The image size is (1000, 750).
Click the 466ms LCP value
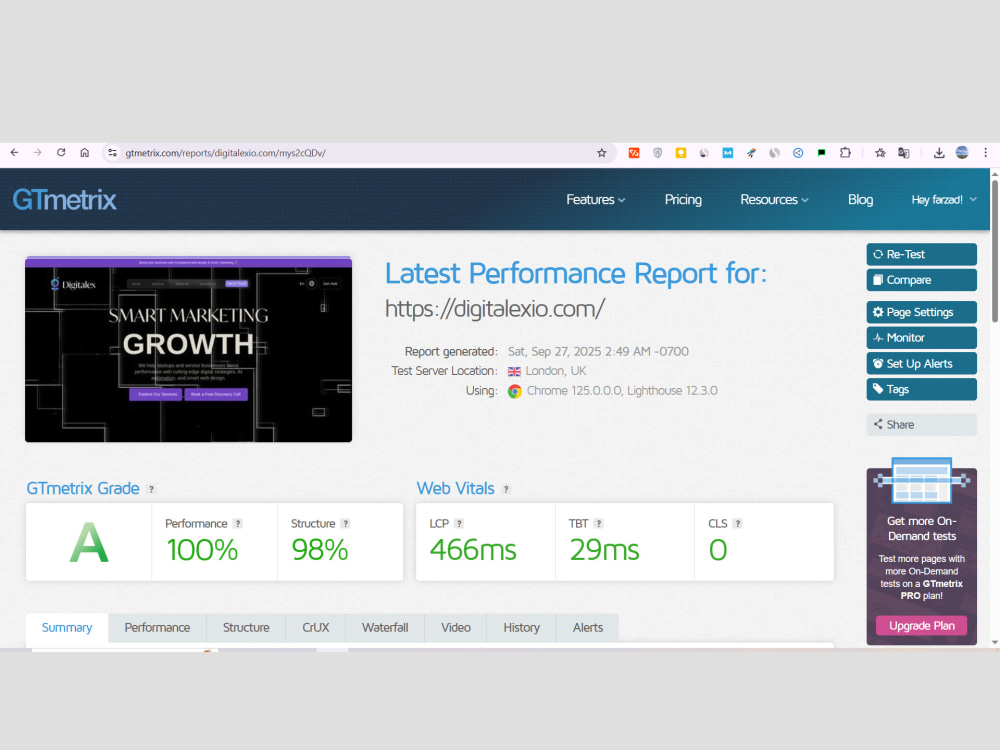coord(473,550)
